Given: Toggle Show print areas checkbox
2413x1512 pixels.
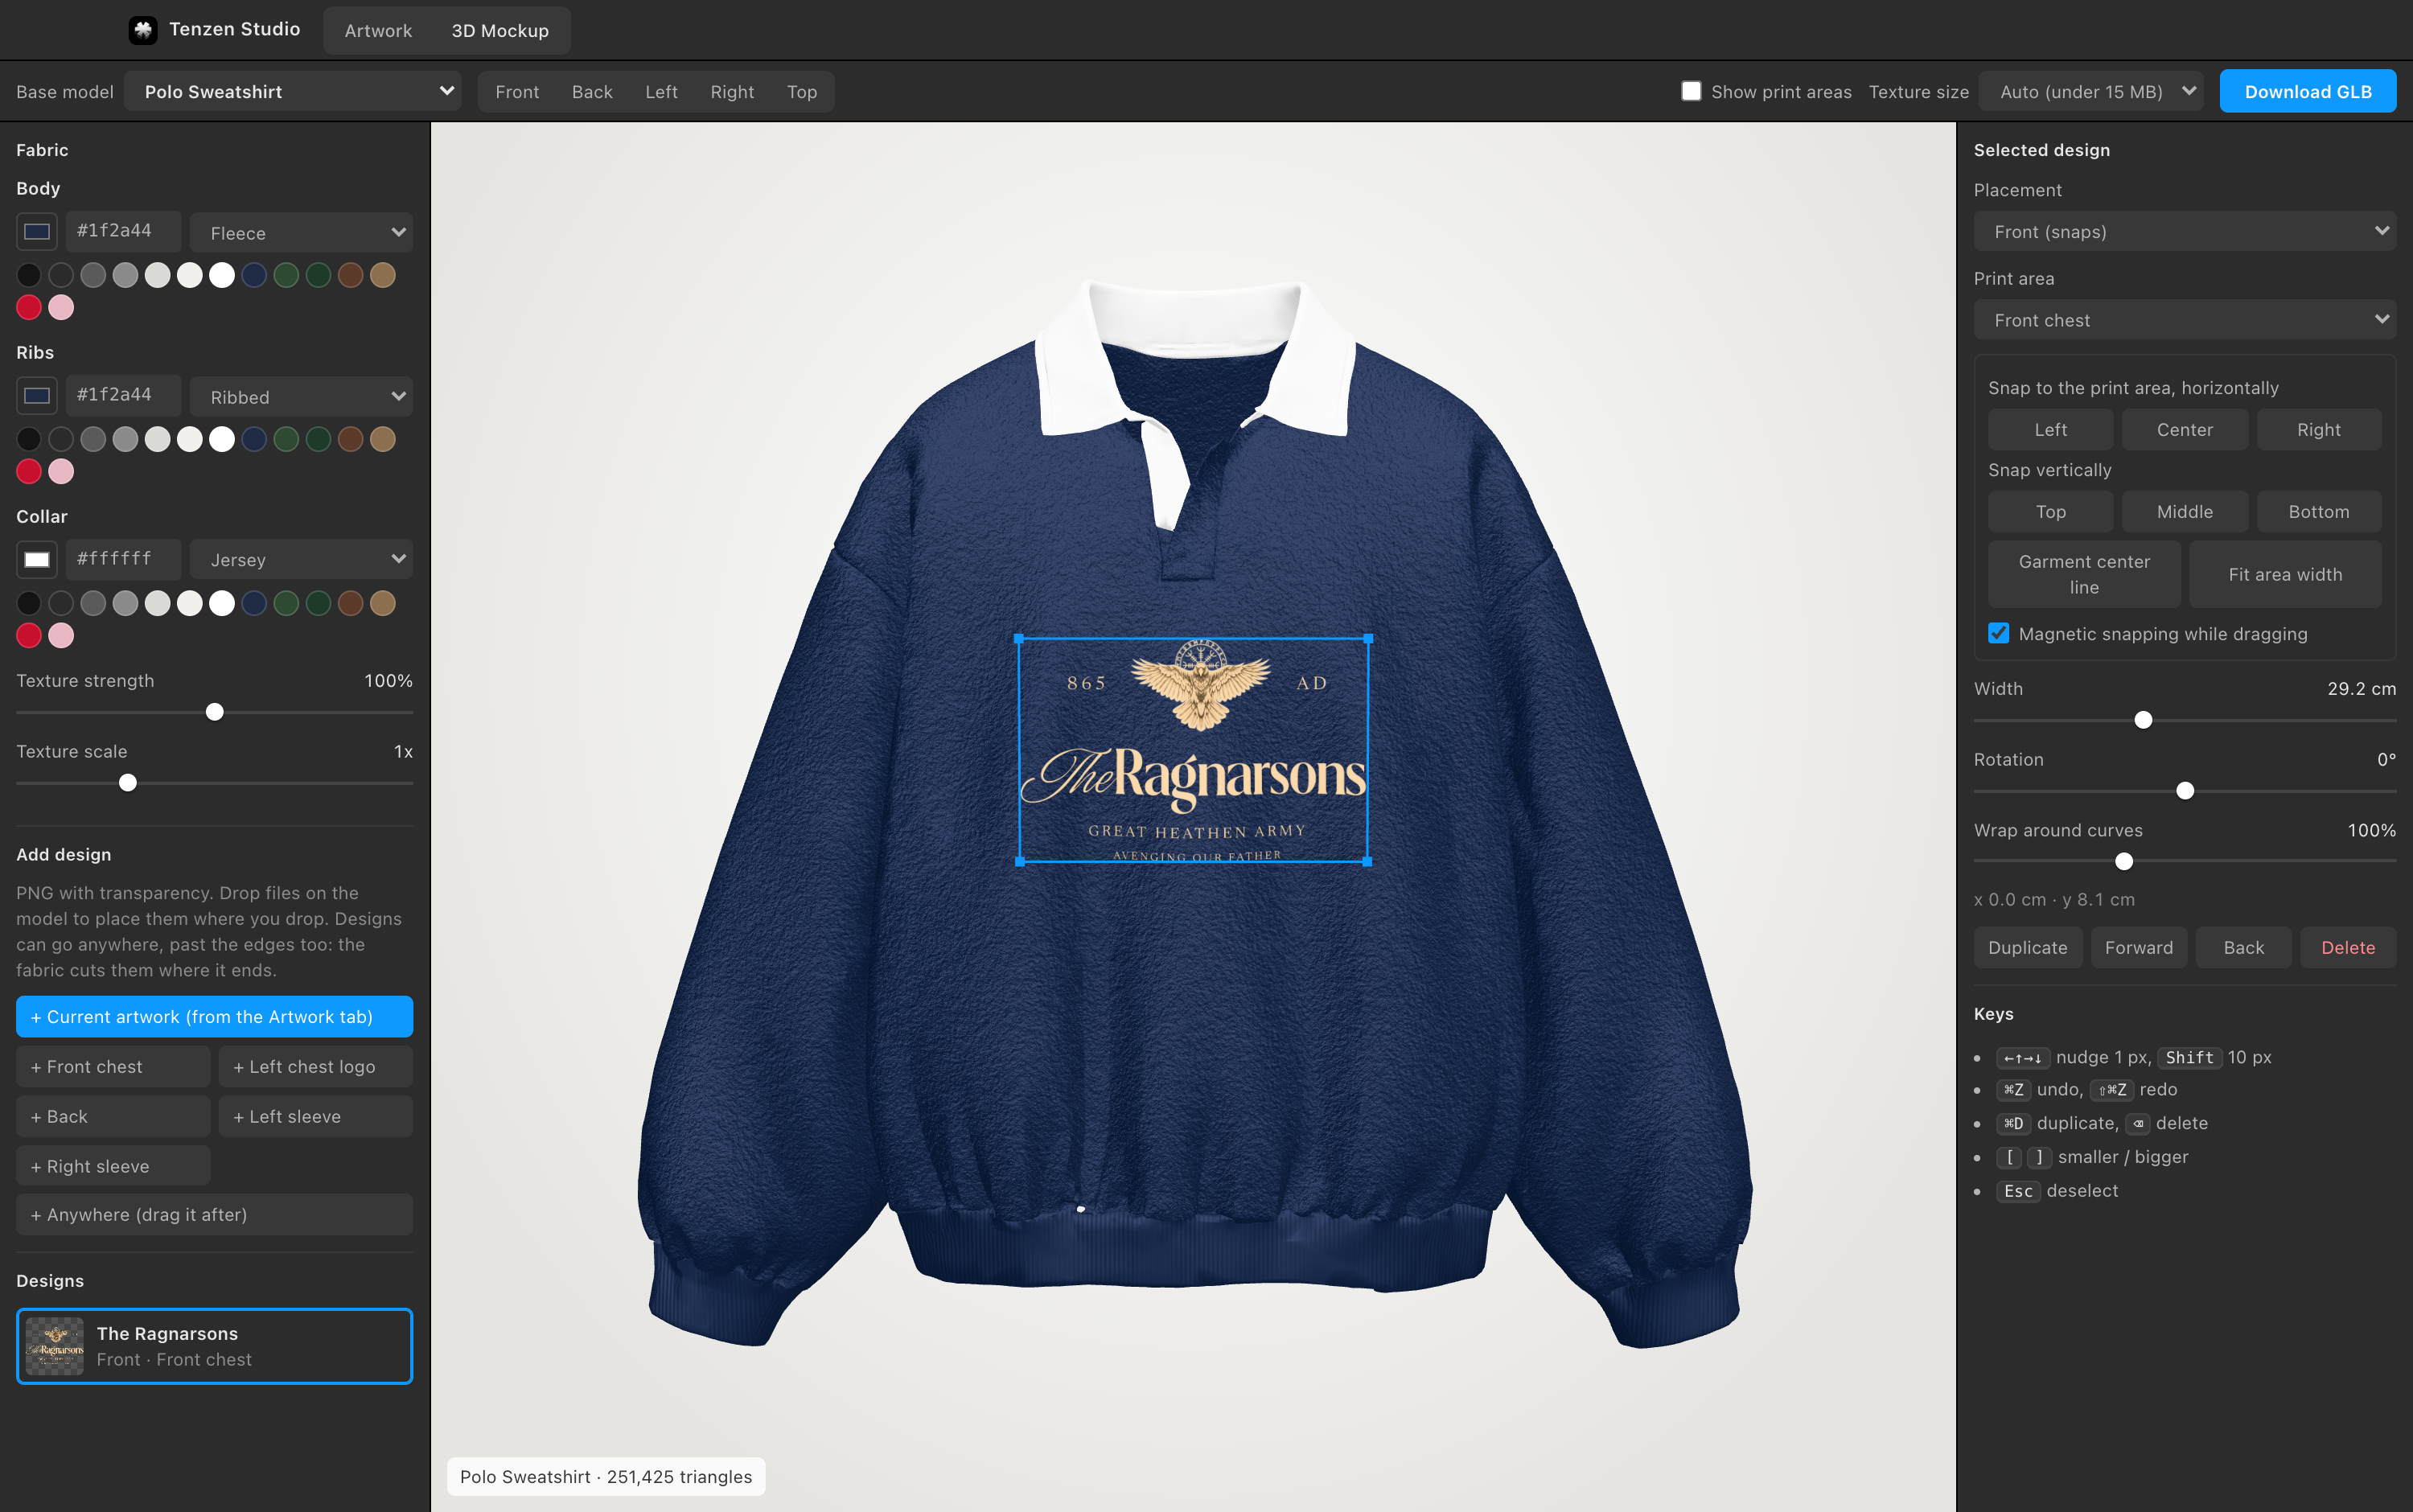Looking at the screenshot, I should click(1691, 91).
